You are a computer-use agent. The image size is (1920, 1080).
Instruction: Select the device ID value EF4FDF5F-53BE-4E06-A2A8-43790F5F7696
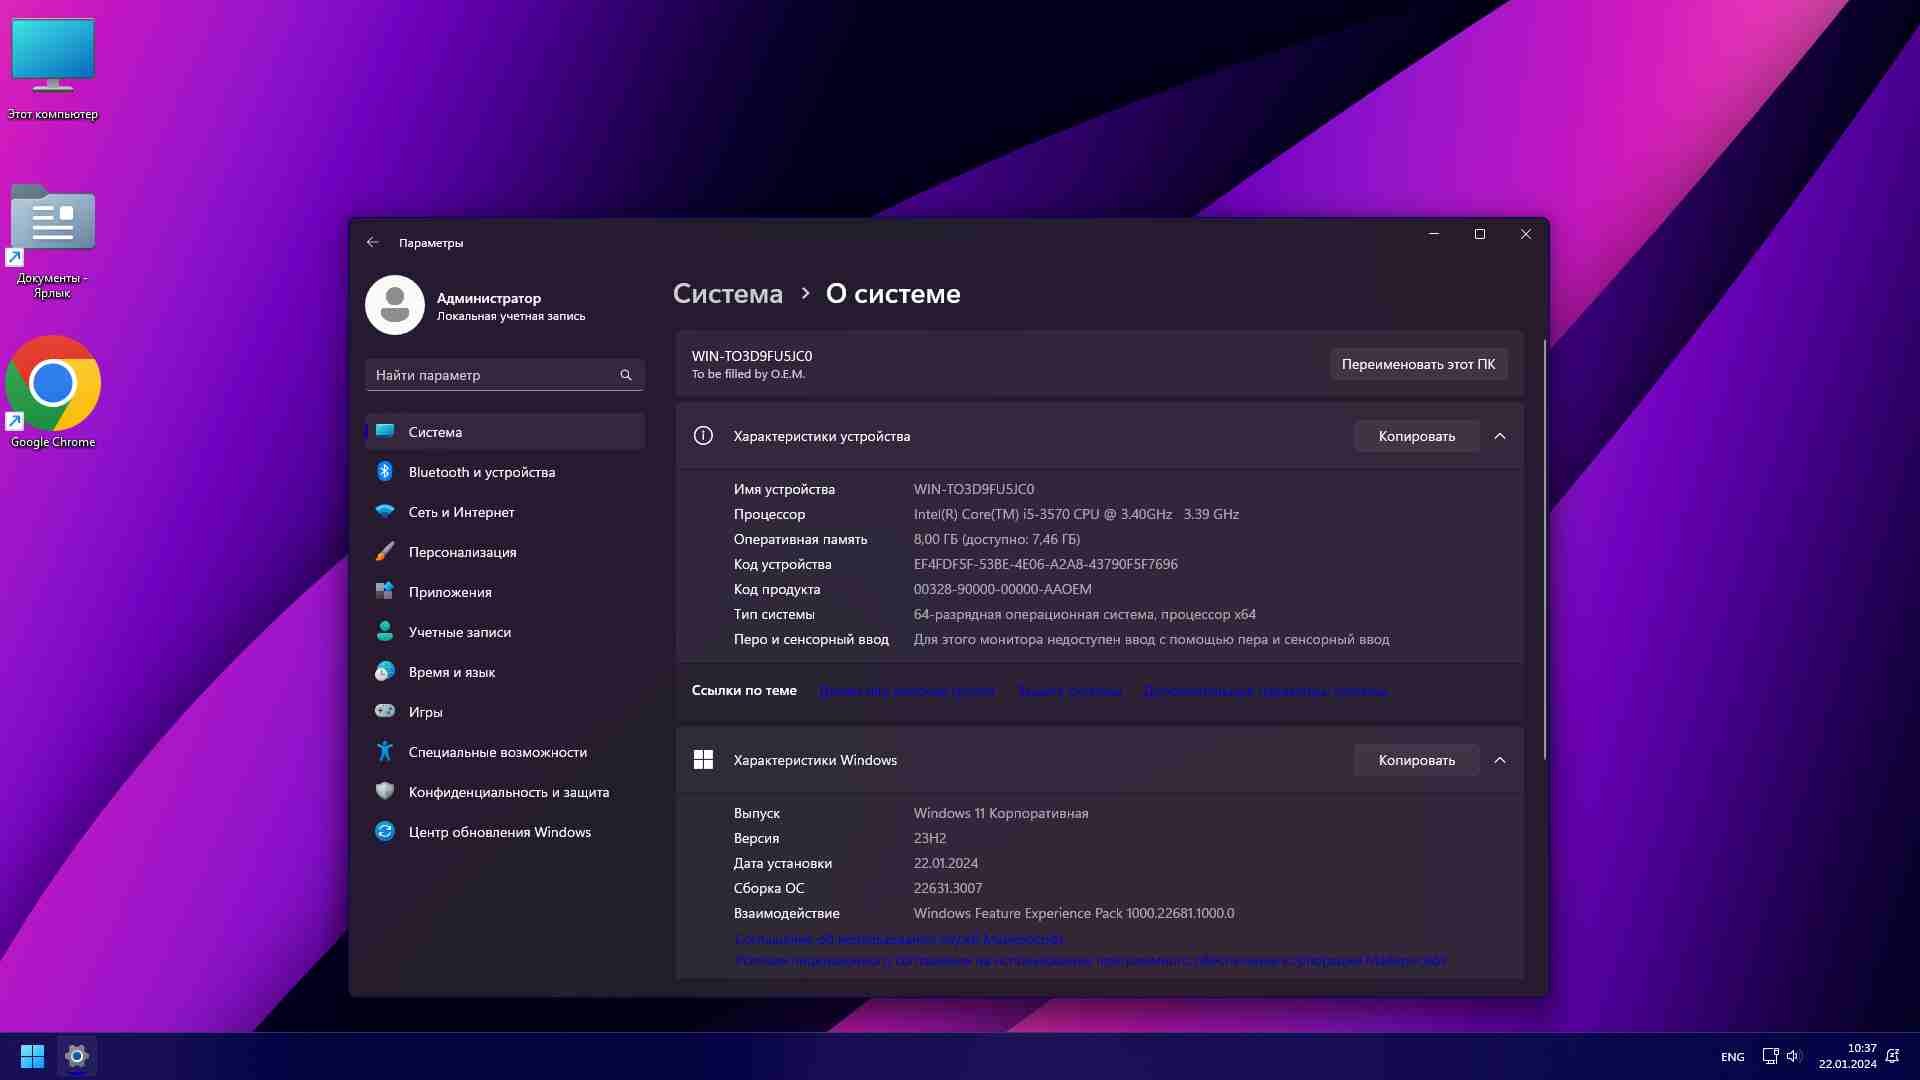point(1045,564)
